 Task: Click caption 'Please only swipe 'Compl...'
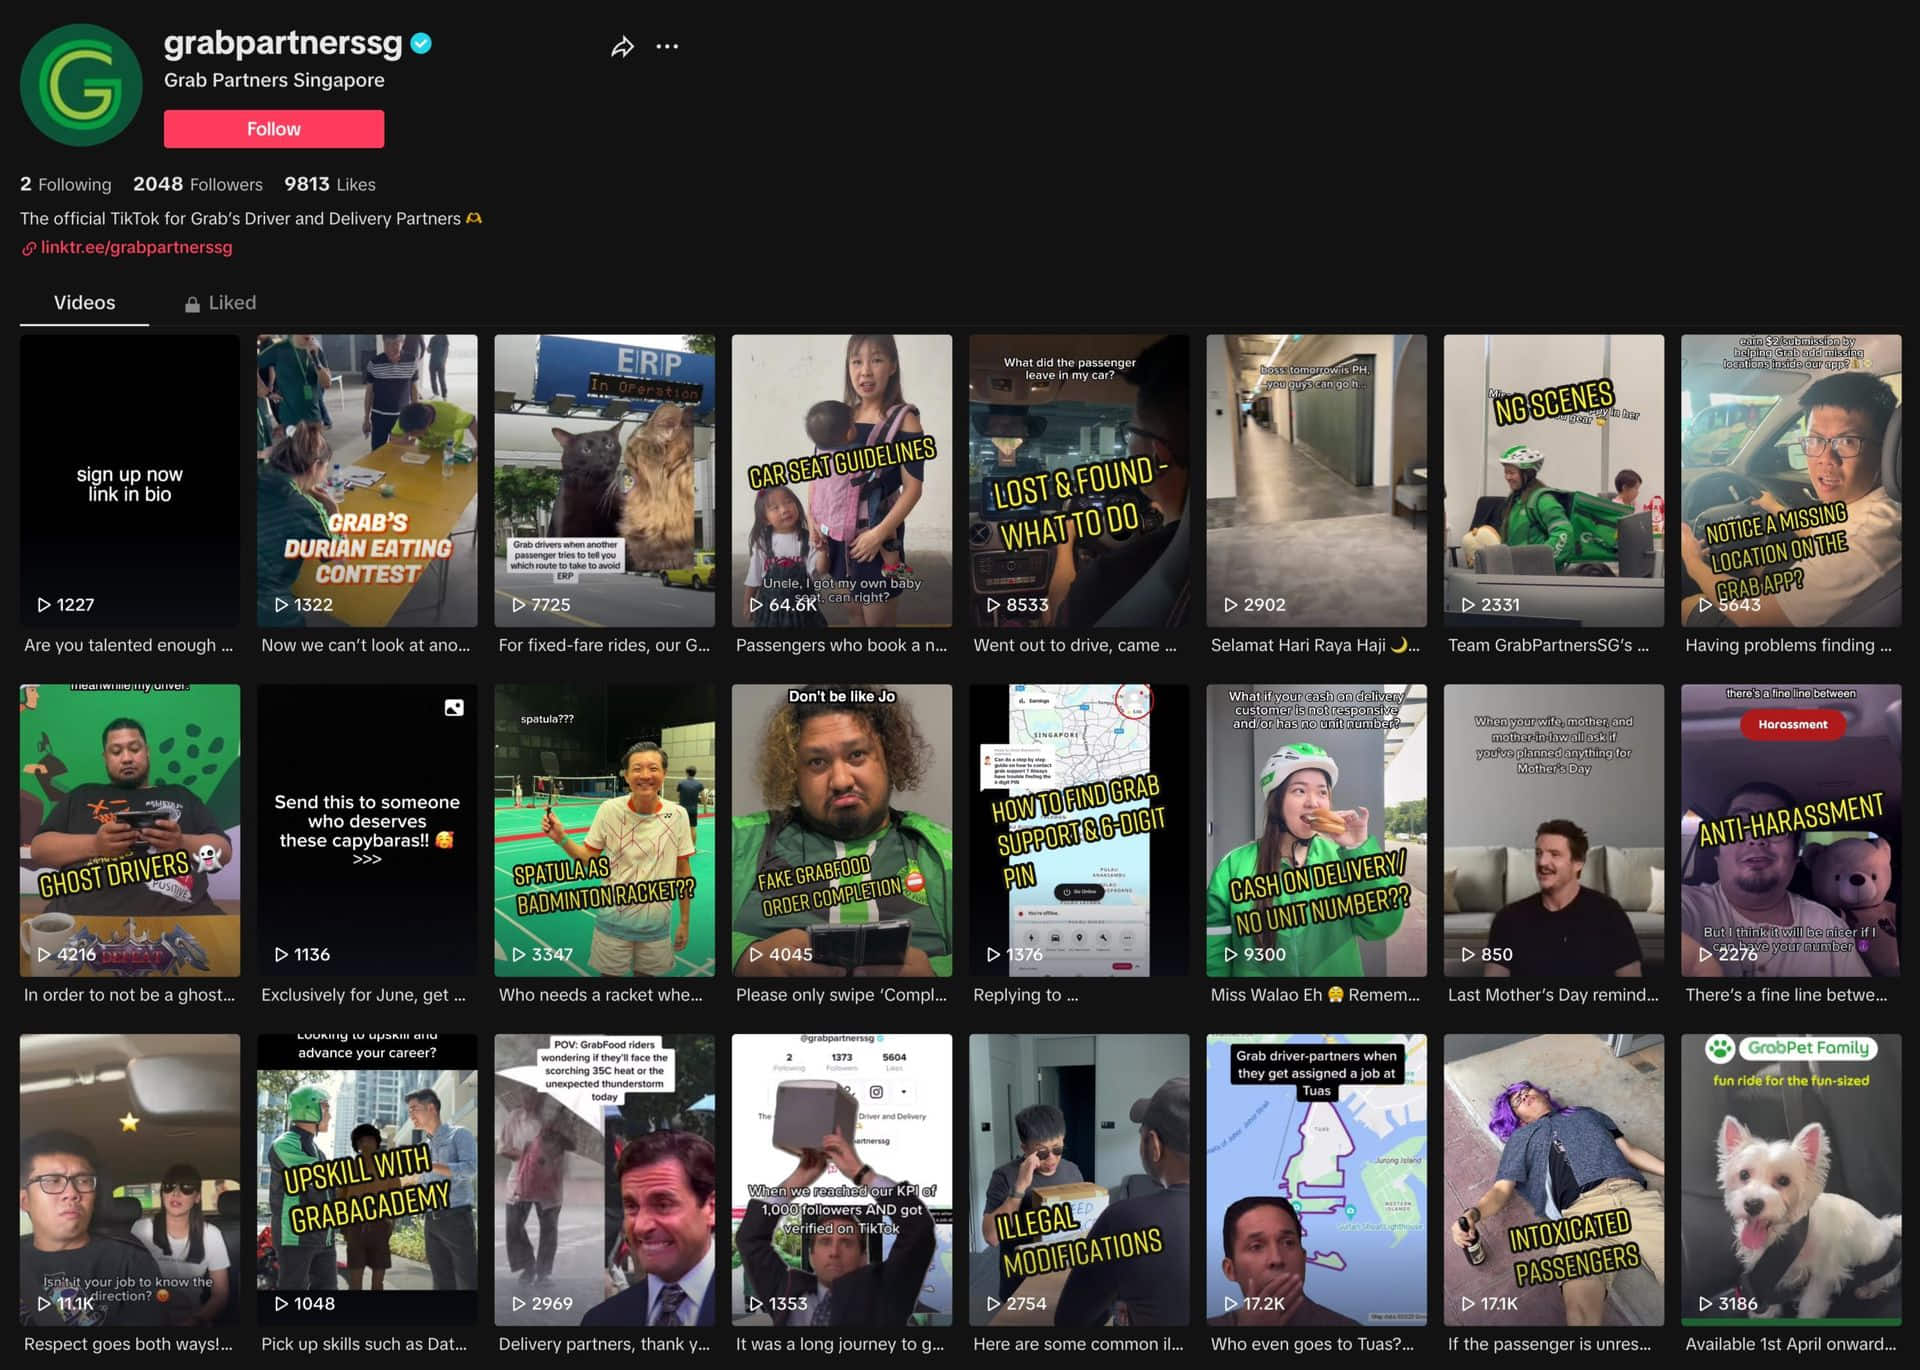click(841, 995)
